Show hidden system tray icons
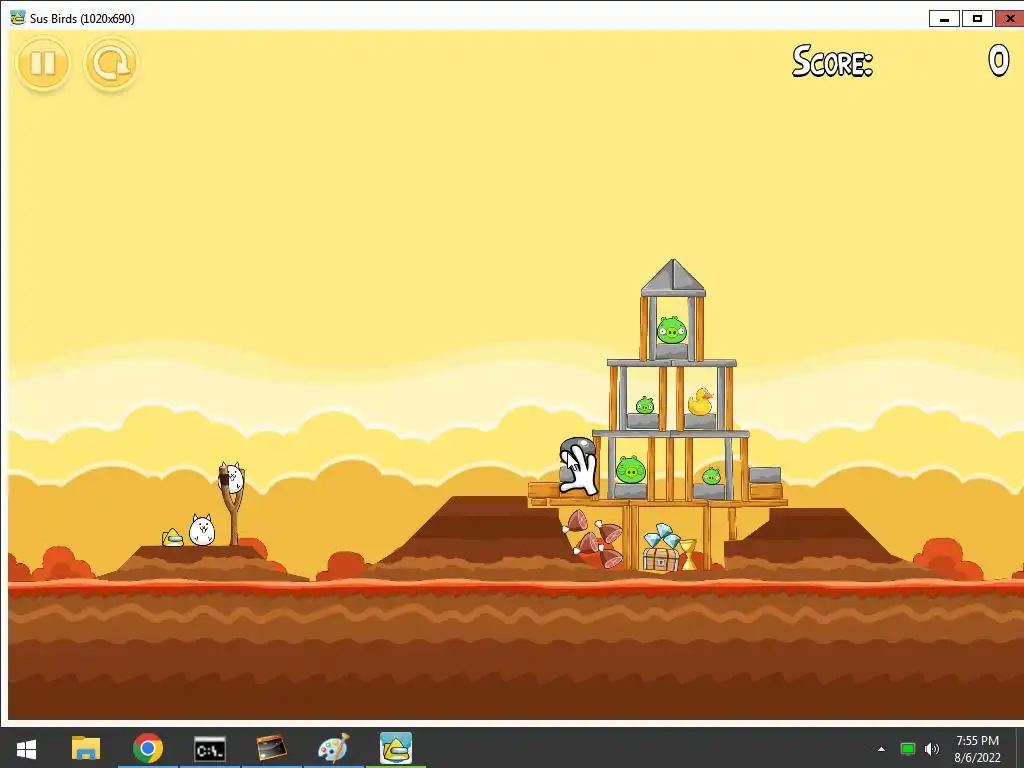The width and height of the screenshot is (1024, 768). coord(881,749)
